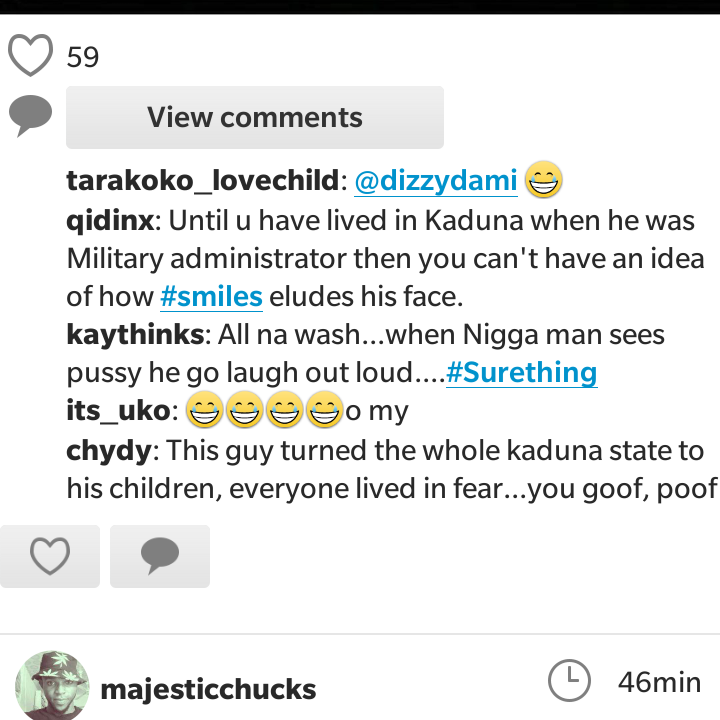Follow the @dizzydami mention link
720x720 pixels.
pyautogui.click(x=436, y=180)
